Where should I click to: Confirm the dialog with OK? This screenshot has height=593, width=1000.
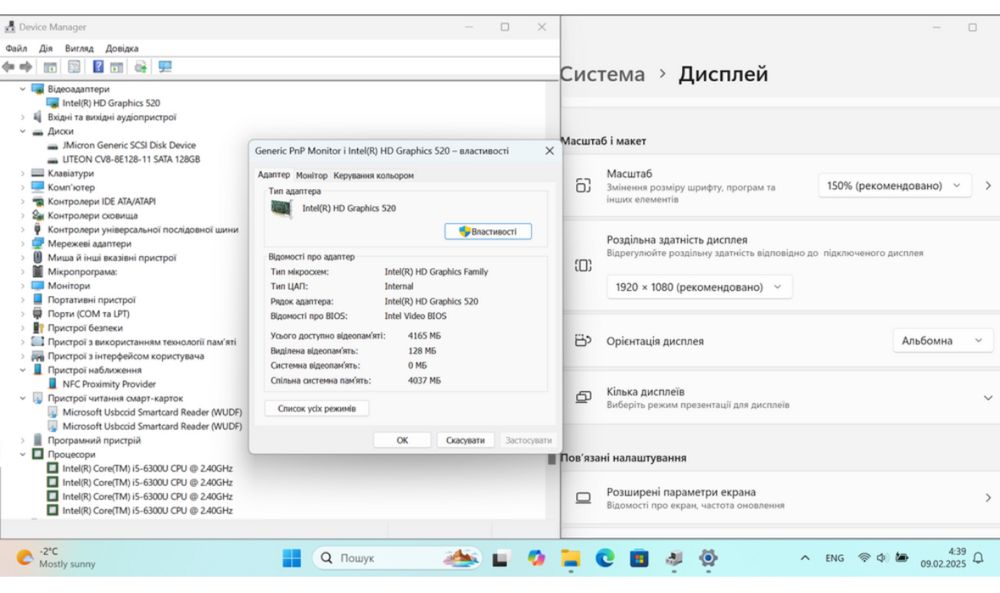[x=402, y=440]
